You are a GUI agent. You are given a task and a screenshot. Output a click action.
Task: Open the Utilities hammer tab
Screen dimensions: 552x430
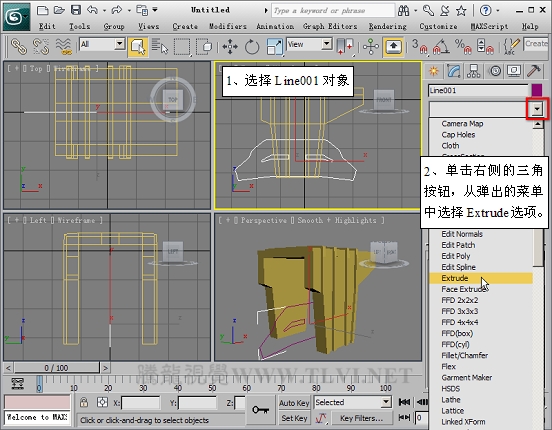(534, 71)
